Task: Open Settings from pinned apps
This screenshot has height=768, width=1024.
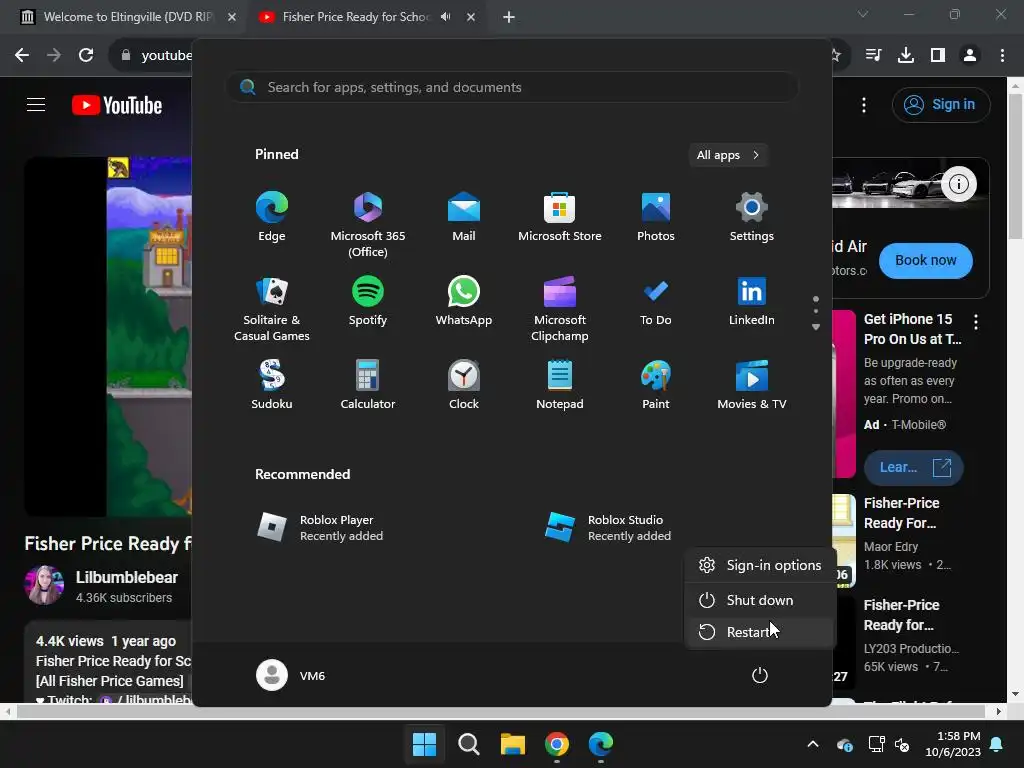Action: click(x=752, y=217)
